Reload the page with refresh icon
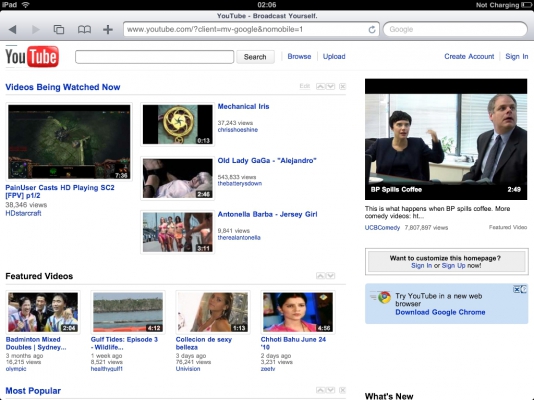534x400 pixels. tap(372, 30)
